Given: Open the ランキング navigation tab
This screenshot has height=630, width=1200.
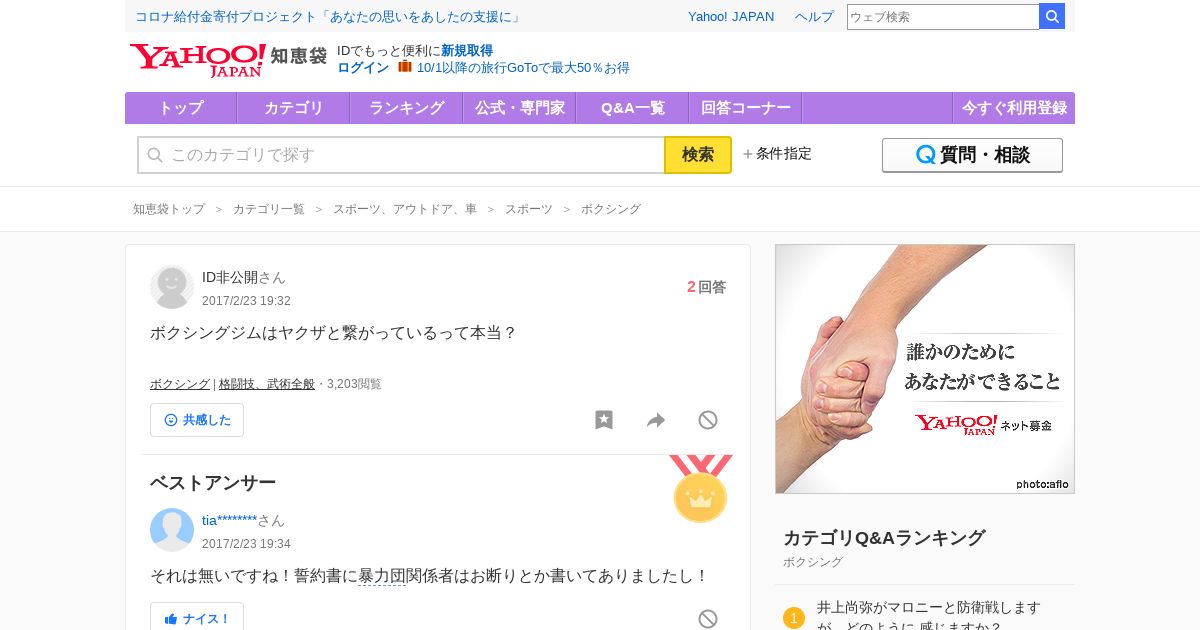Looking at the screenshot, I should click(x=407, y=108).
